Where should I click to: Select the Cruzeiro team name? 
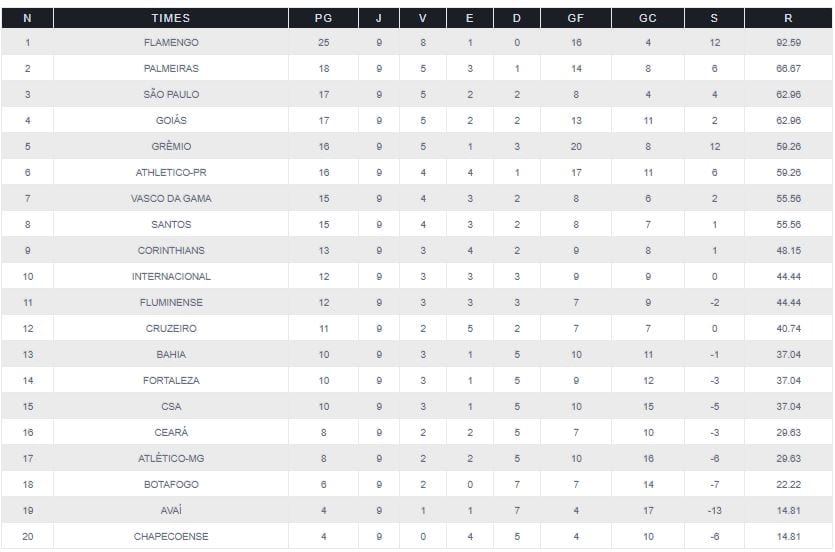click(x=171, y=329)
